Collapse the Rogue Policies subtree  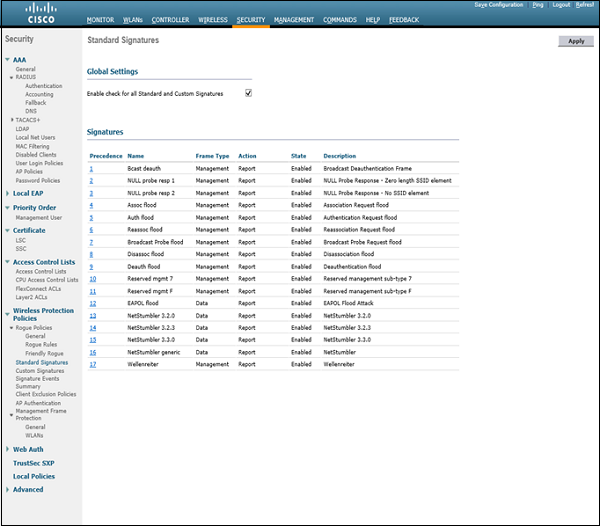point(11,327)
